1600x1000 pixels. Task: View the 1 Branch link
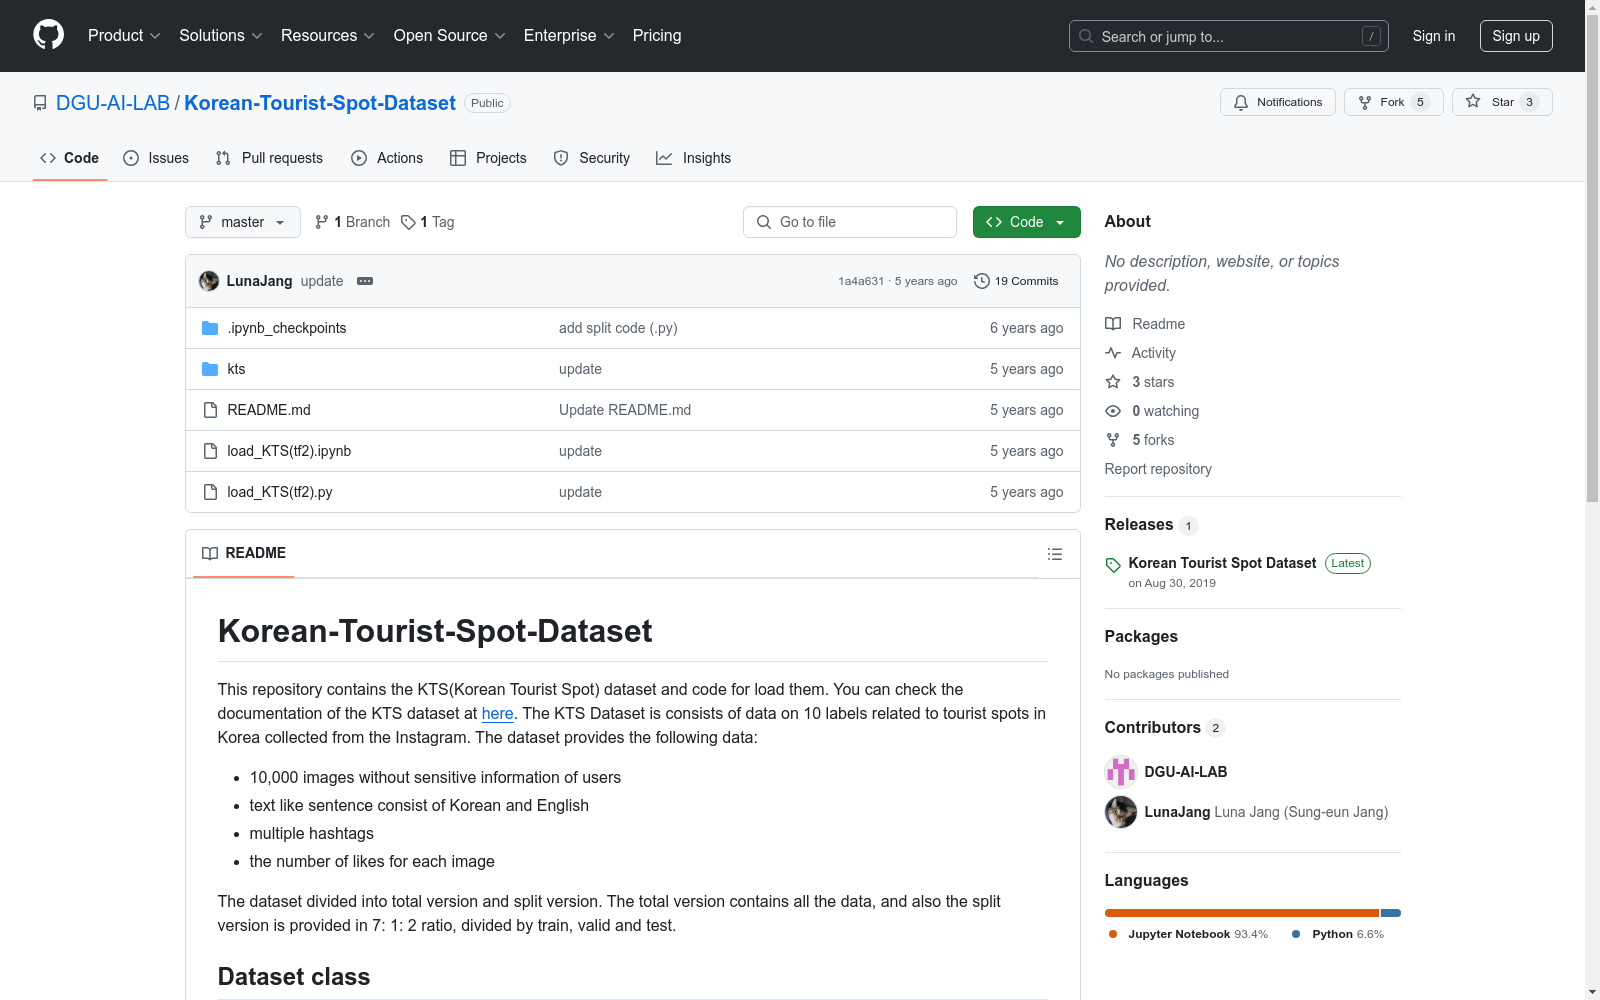(x=353, y=222)
